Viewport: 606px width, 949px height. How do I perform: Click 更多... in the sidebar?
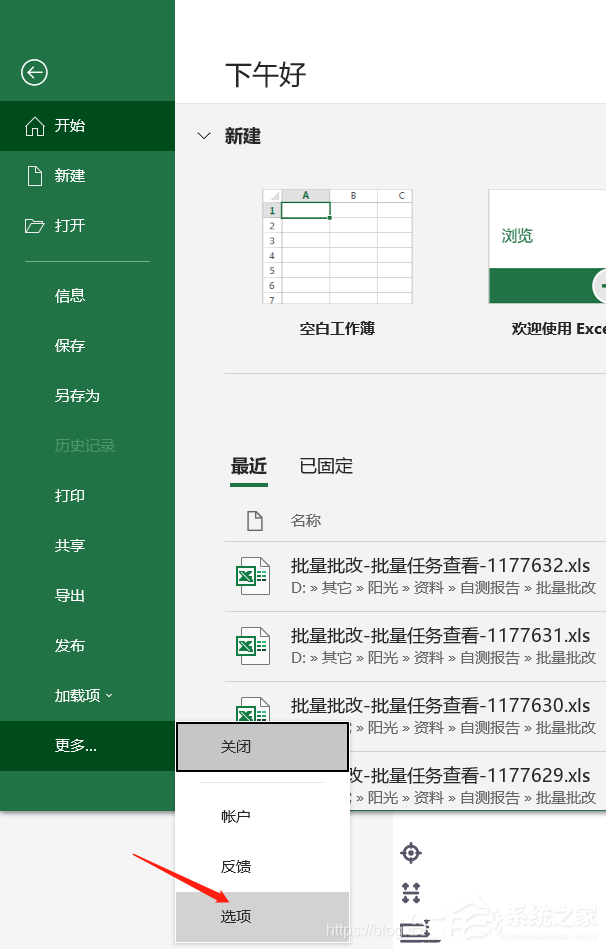coord(76,745)
